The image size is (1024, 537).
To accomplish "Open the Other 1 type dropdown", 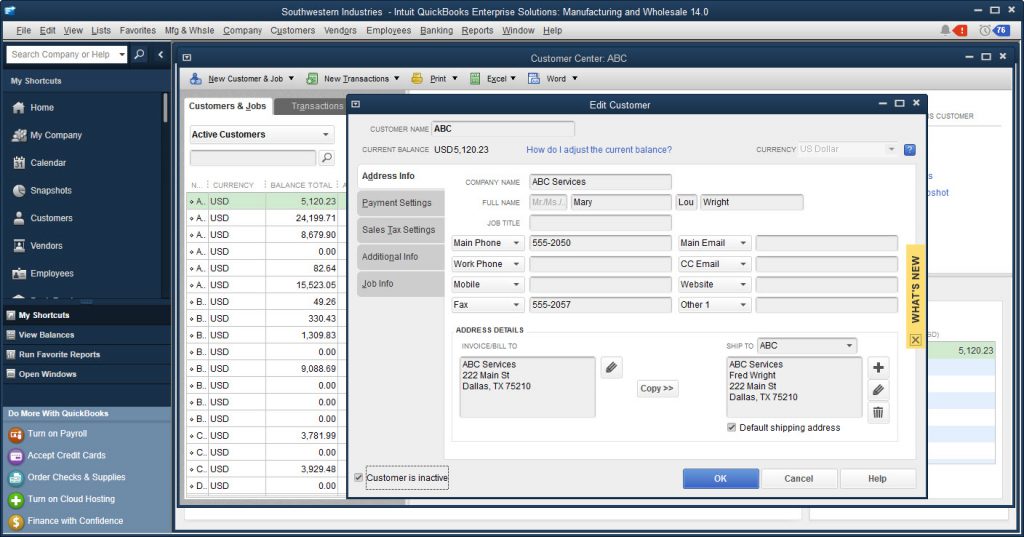I will tap(714, 305).
